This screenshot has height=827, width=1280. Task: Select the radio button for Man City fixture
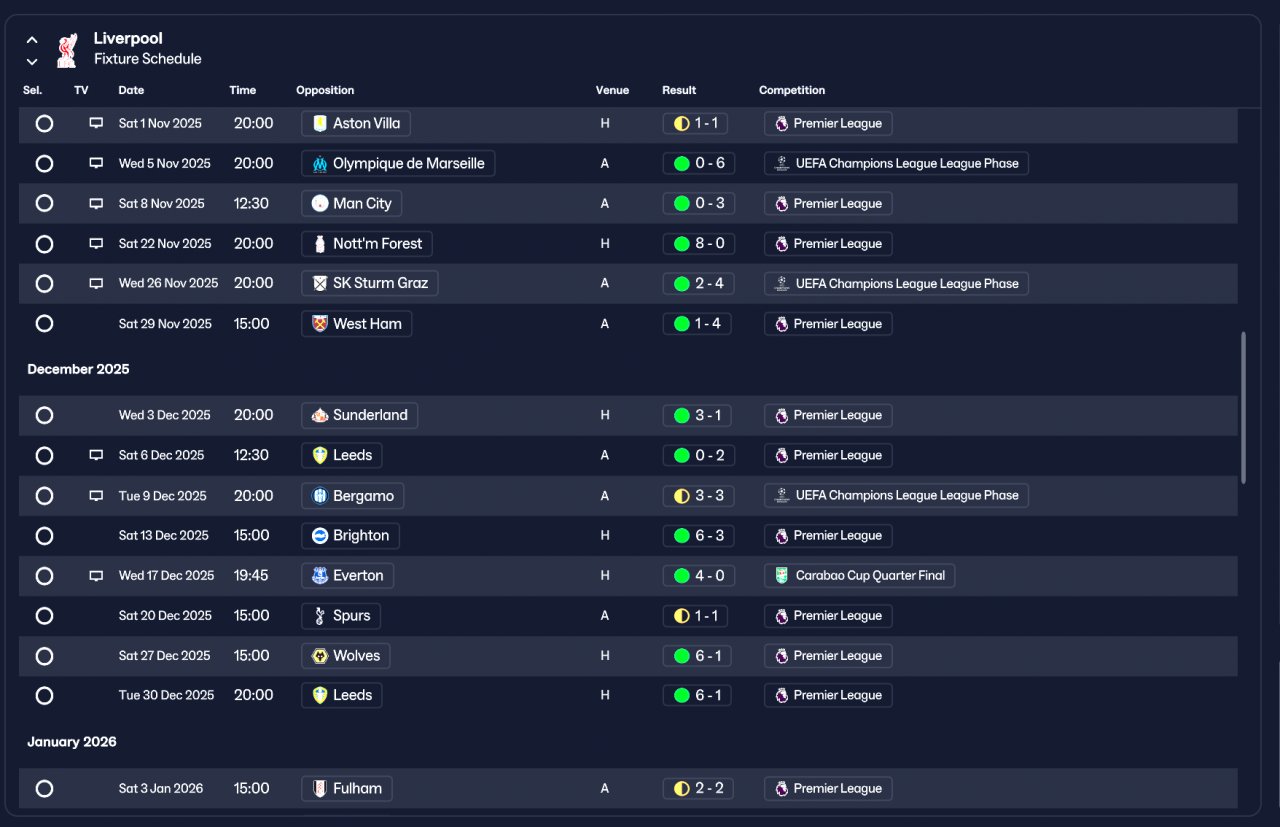click(x=44, y=203)
